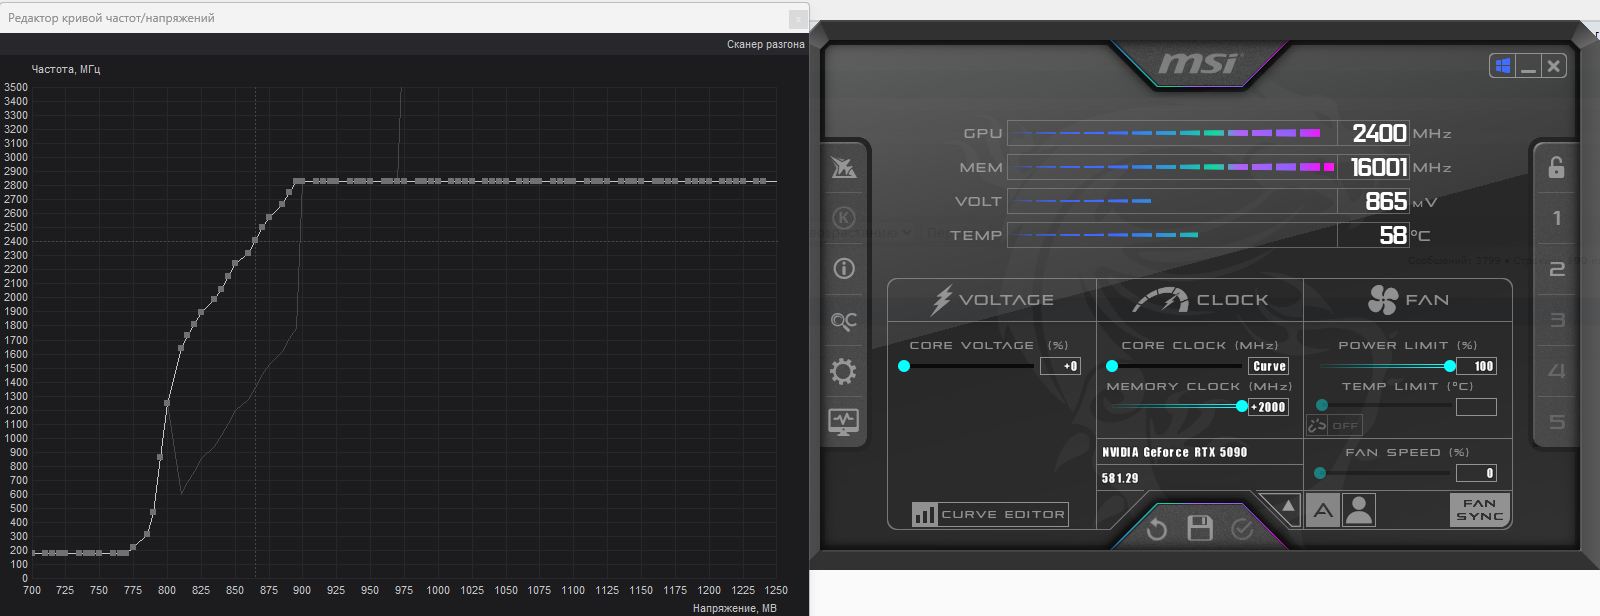
Task: Click fan speed slider handle
Action: (1320, 473)
